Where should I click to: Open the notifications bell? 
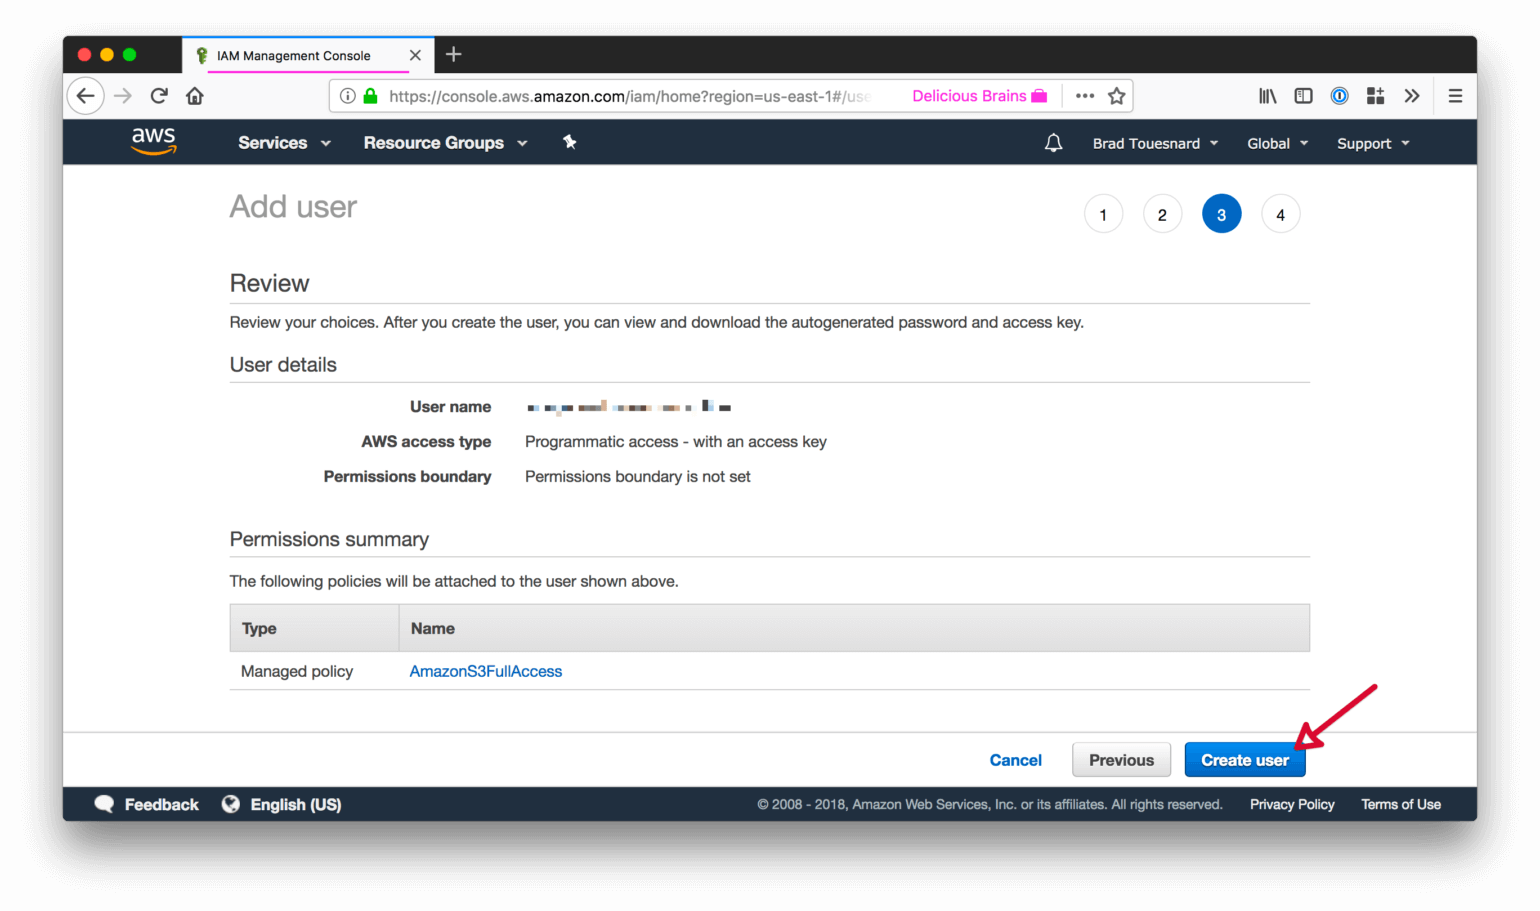click(1053, 143)
